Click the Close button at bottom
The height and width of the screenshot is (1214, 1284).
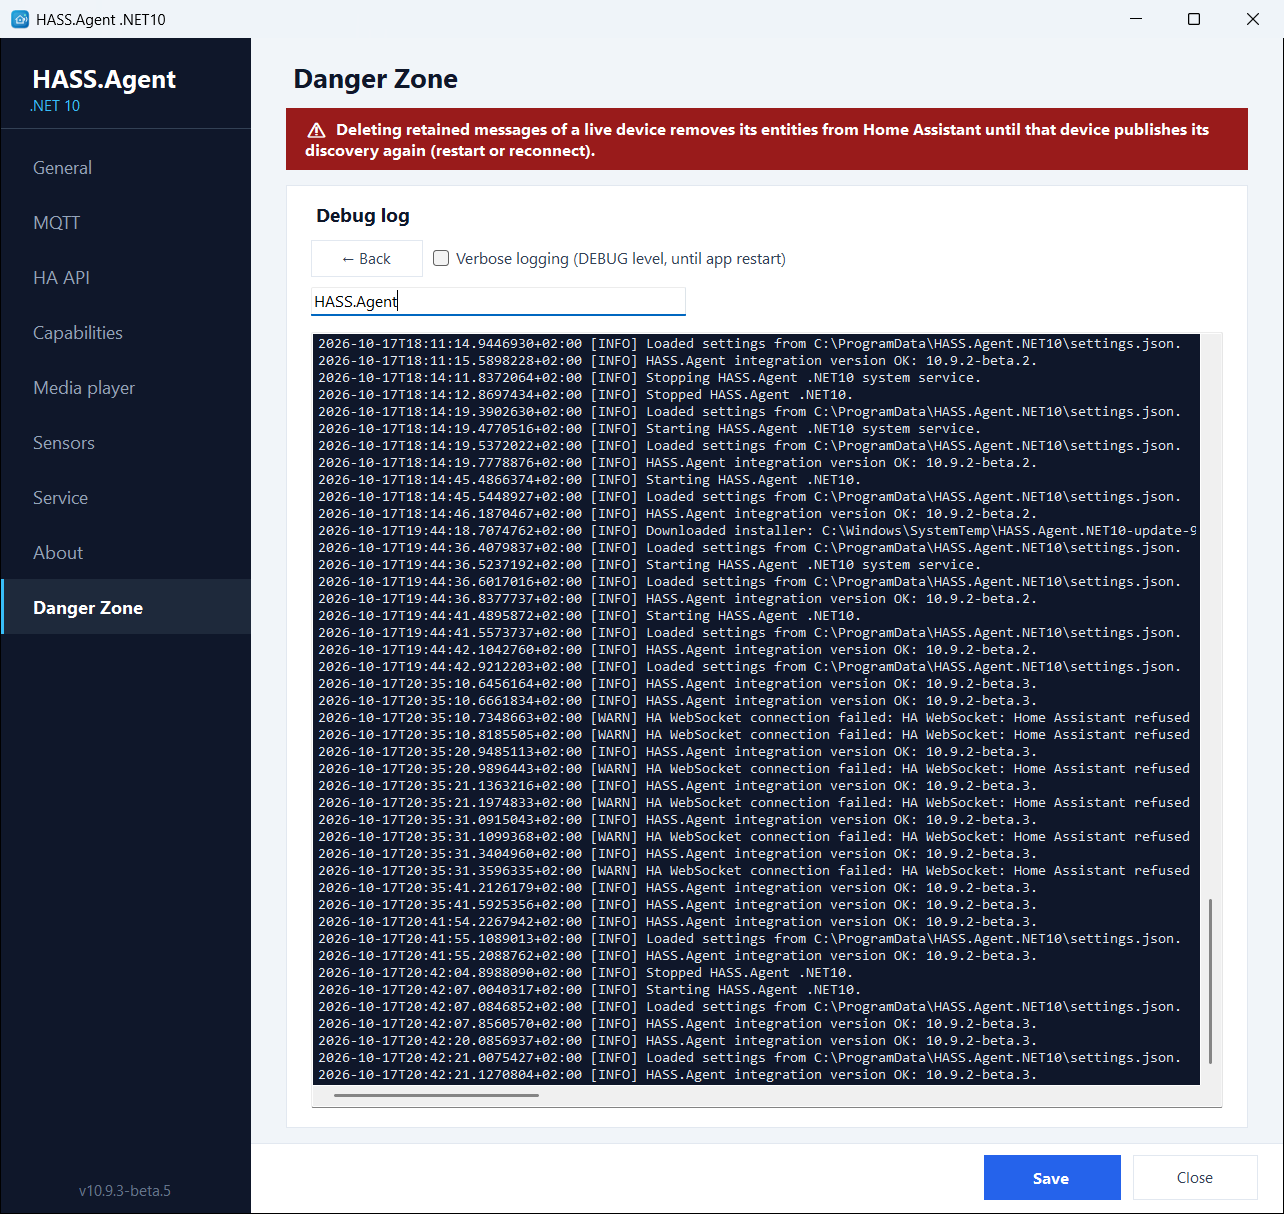pyautogui.click(x=1195, y=1178)
